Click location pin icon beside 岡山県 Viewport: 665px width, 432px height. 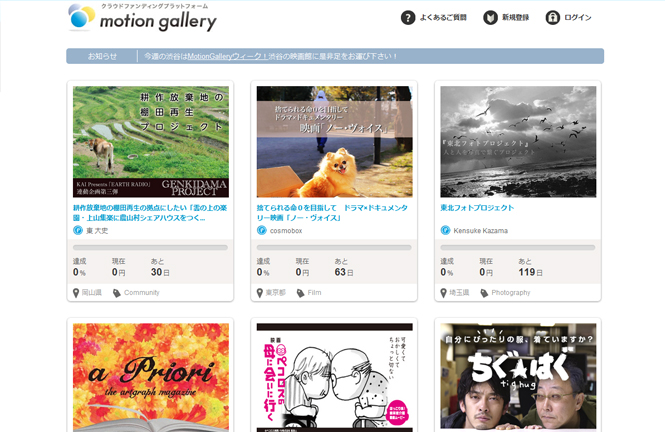pyautogui.click(x=77, y=293)
